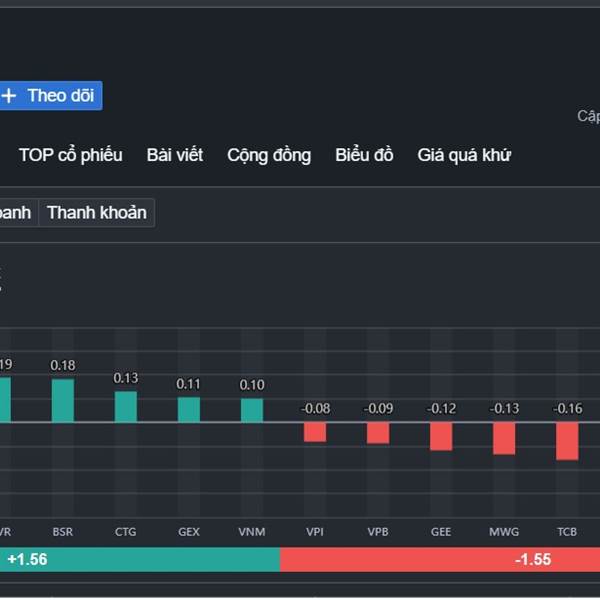The image size is (600, 600).
Task: Click the 0.18 value label
Action: [63, 365]
